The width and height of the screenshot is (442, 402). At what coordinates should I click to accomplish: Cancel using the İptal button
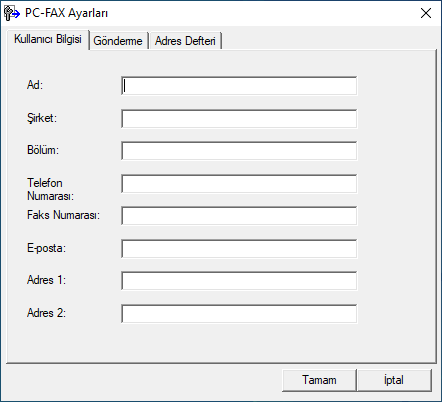(394, 380)
